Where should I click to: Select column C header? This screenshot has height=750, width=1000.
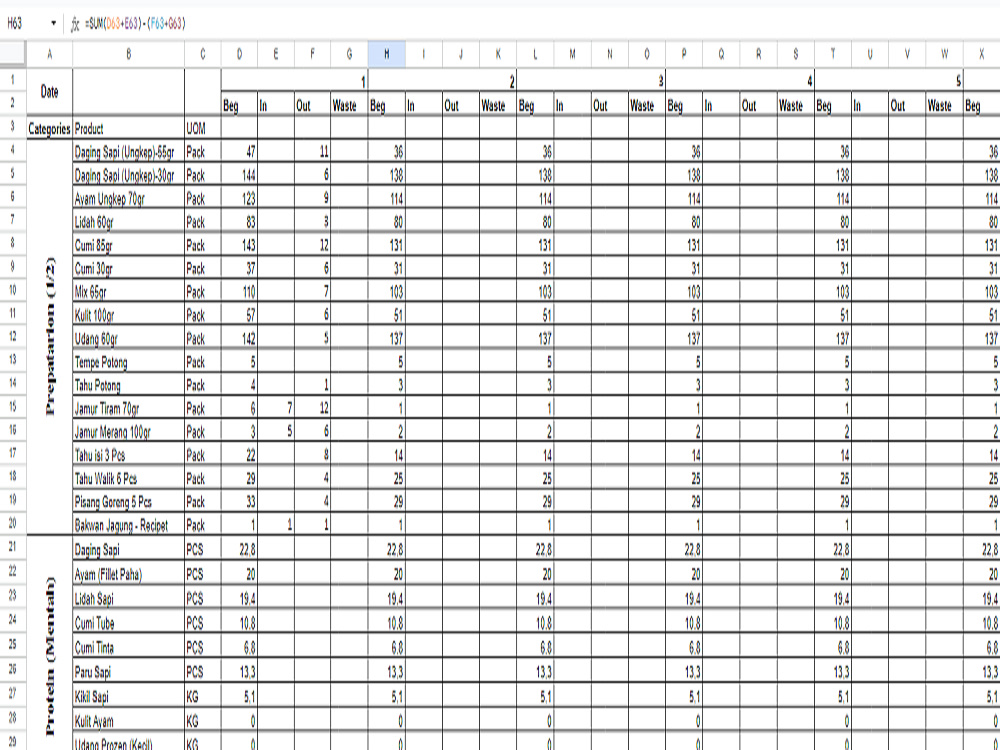click(203, 55)
